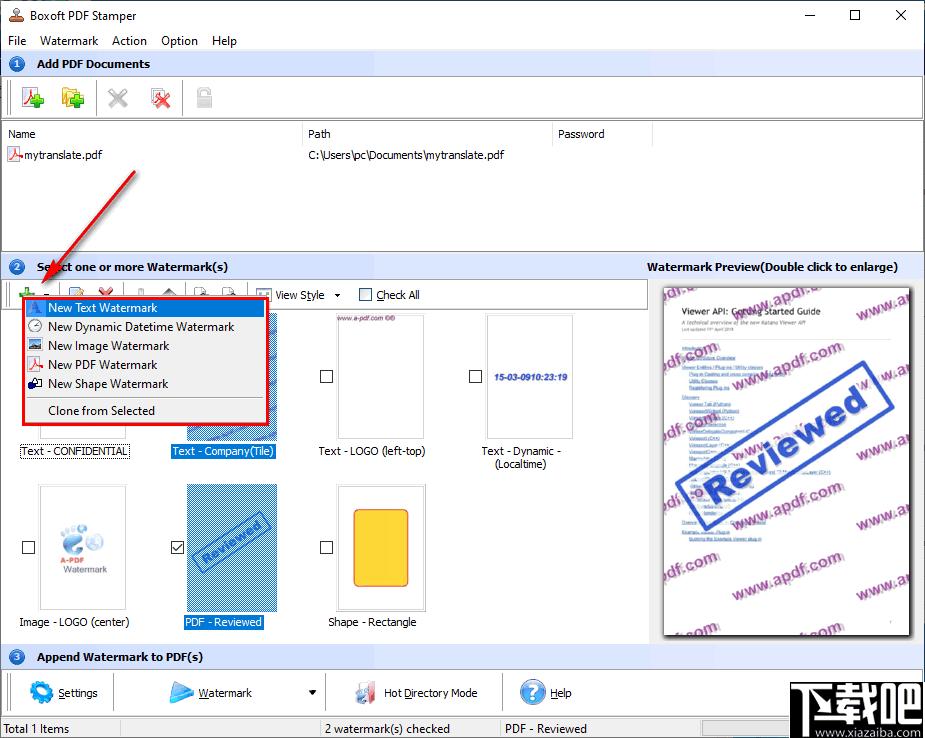Choose New Image Watermark
925x738 pixels.
145,345
